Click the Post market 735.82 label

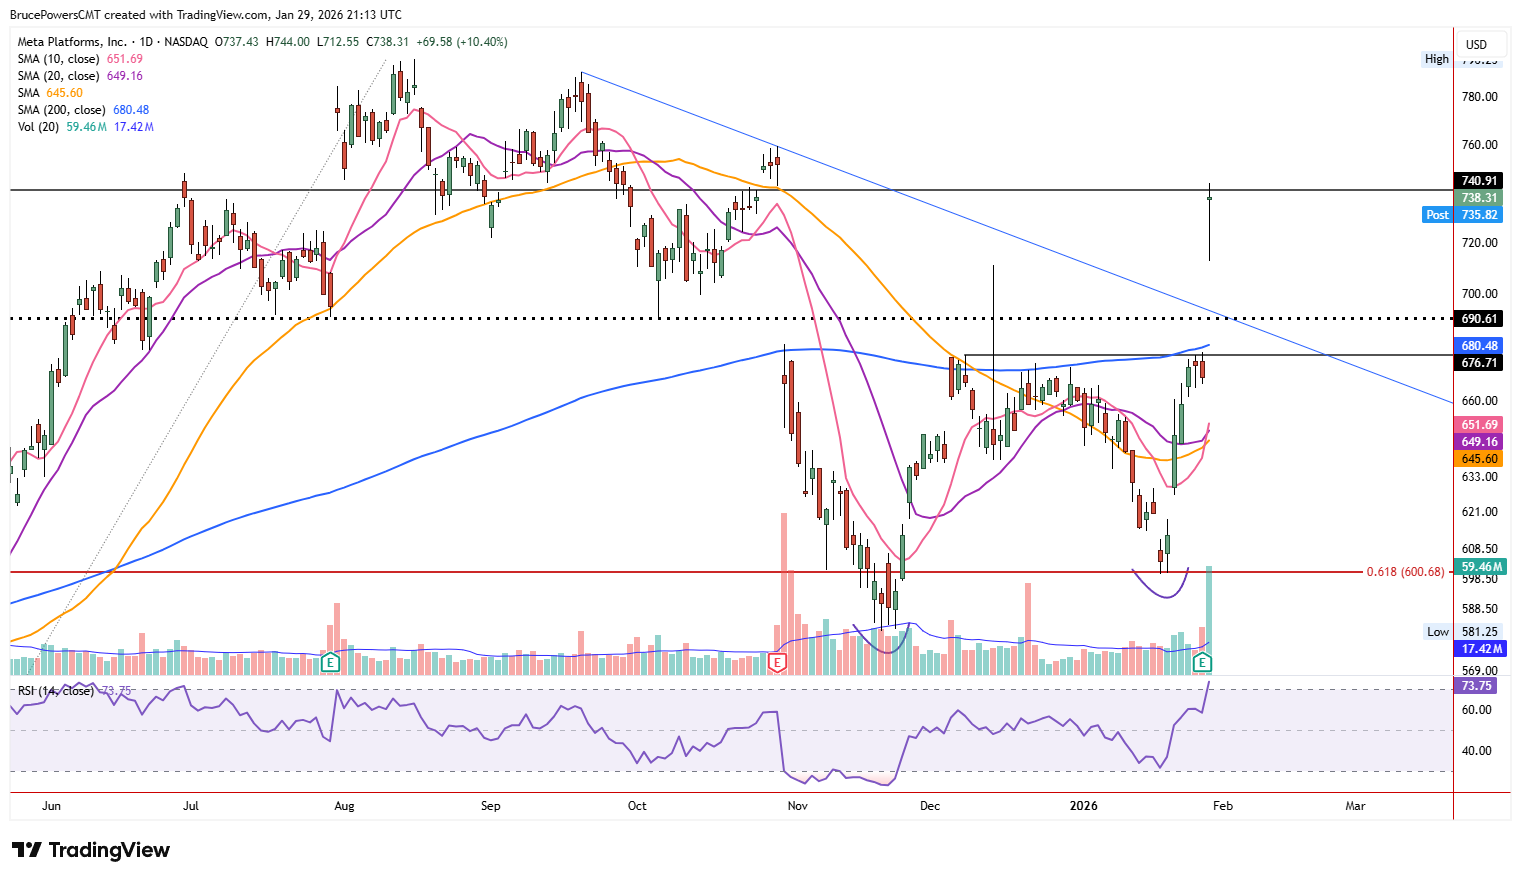tap(1462, 215)
